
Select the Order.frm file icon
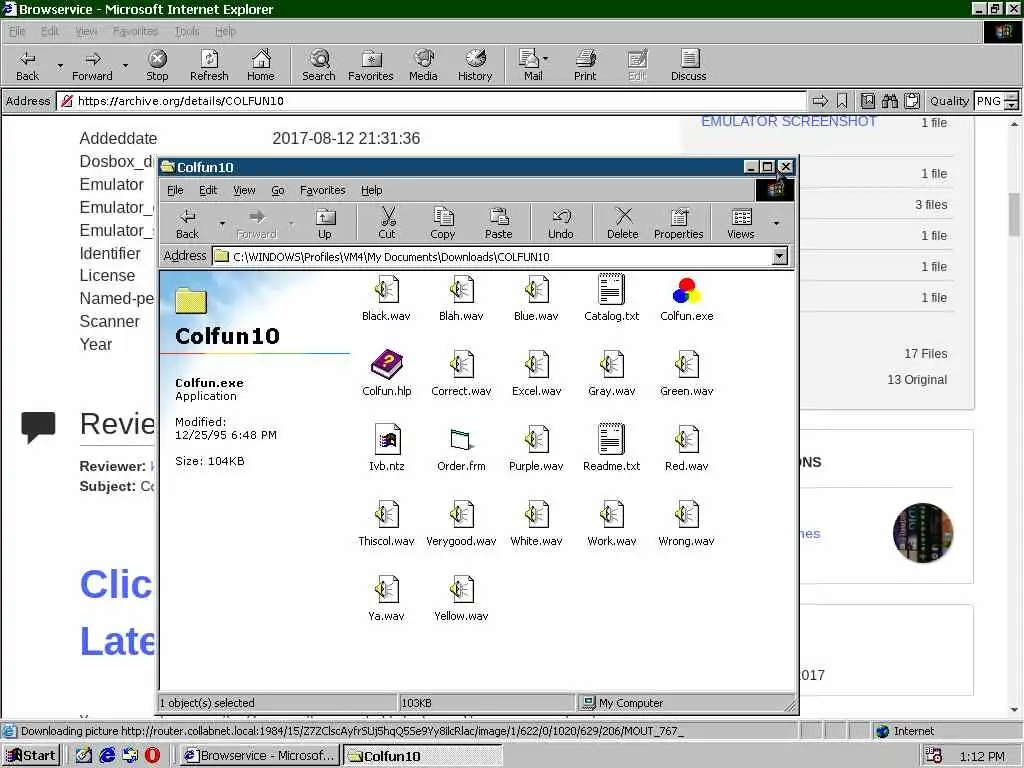tap(461, 448)
